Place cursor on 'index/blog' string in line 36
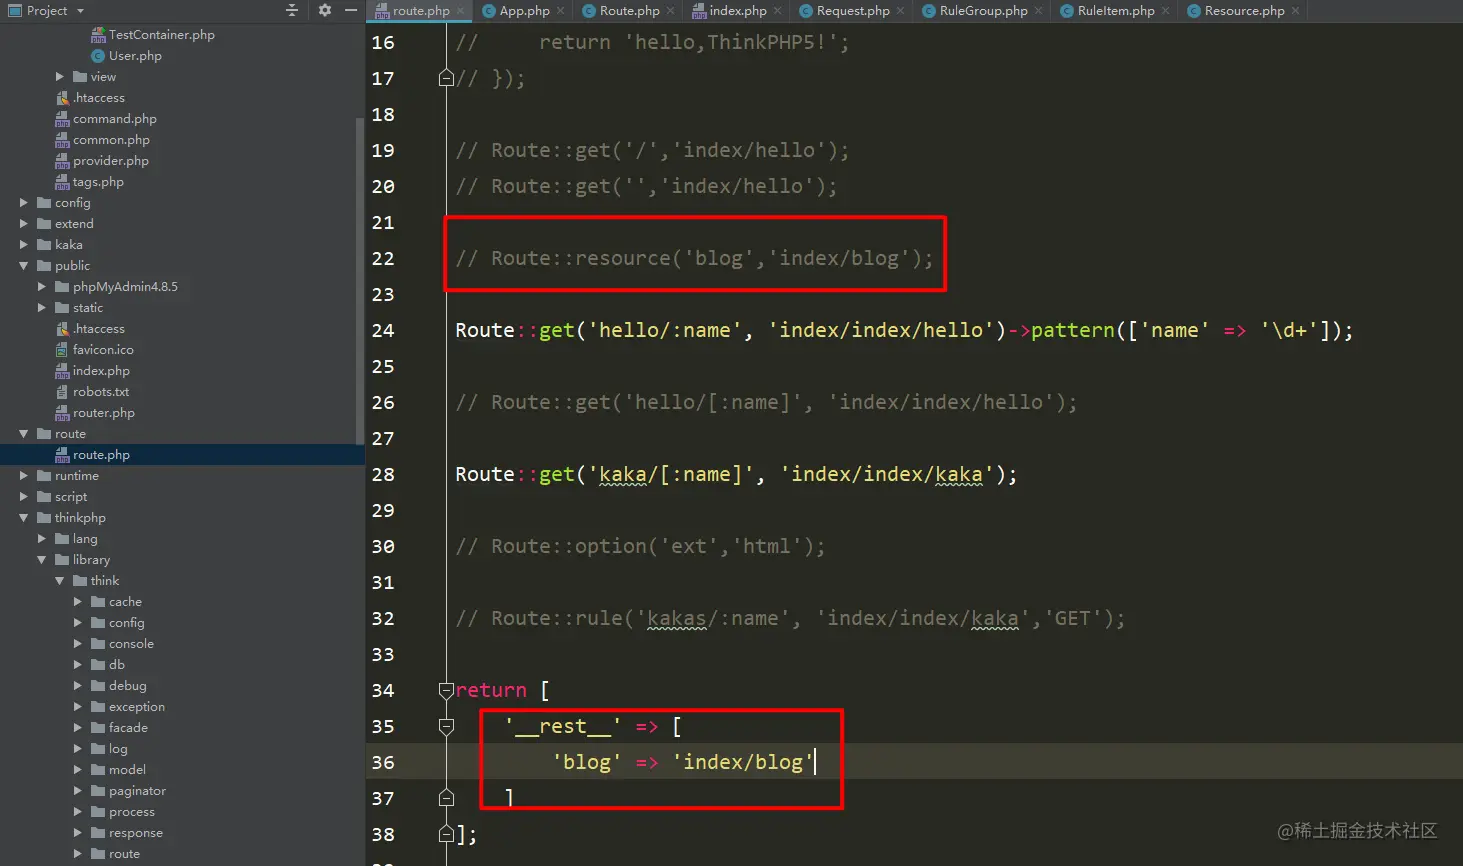The height and width of the screenshot is (866, 1463). click(742, 763)
